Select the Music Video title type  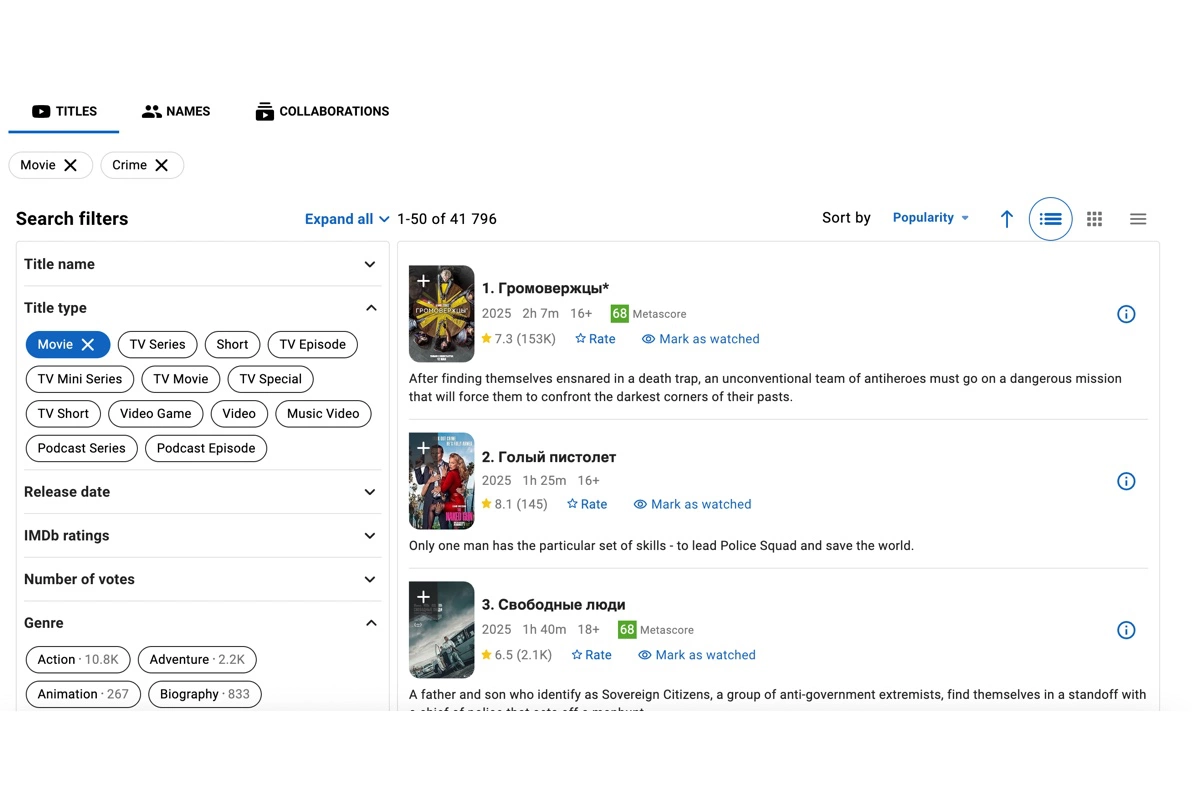(x=323, y=414)
